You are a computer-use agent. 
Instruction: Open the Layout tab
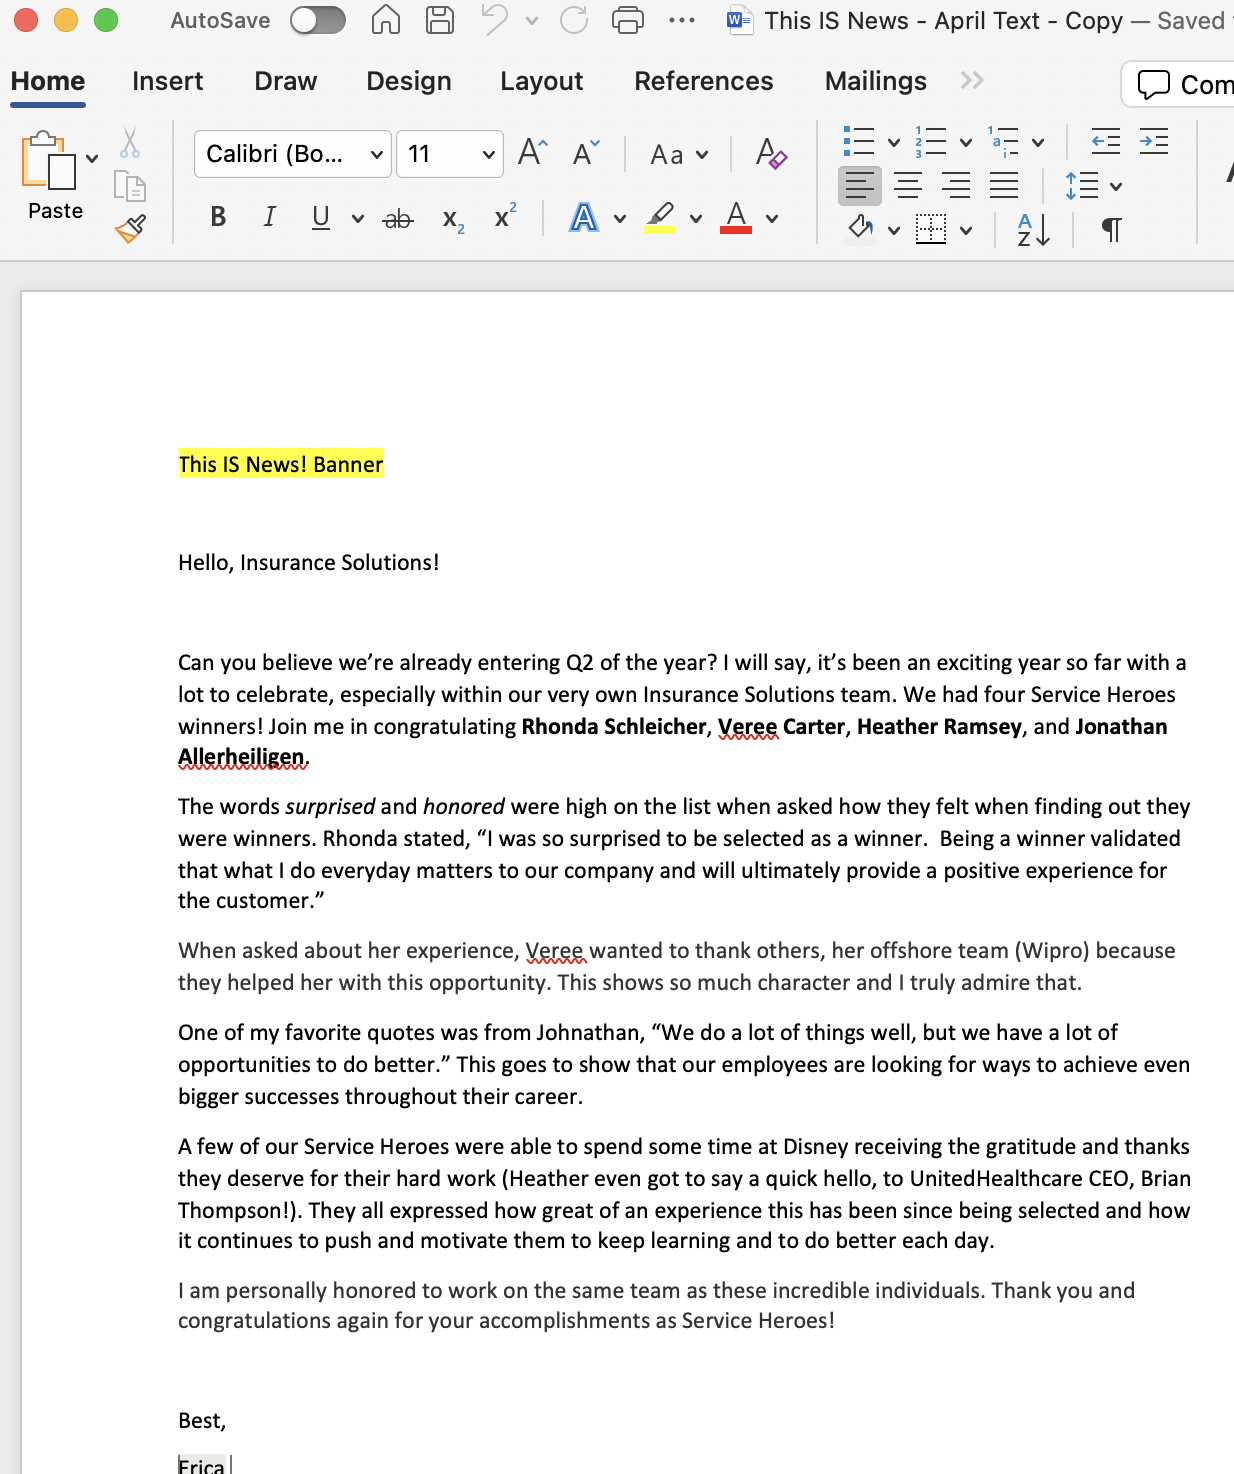542,81
